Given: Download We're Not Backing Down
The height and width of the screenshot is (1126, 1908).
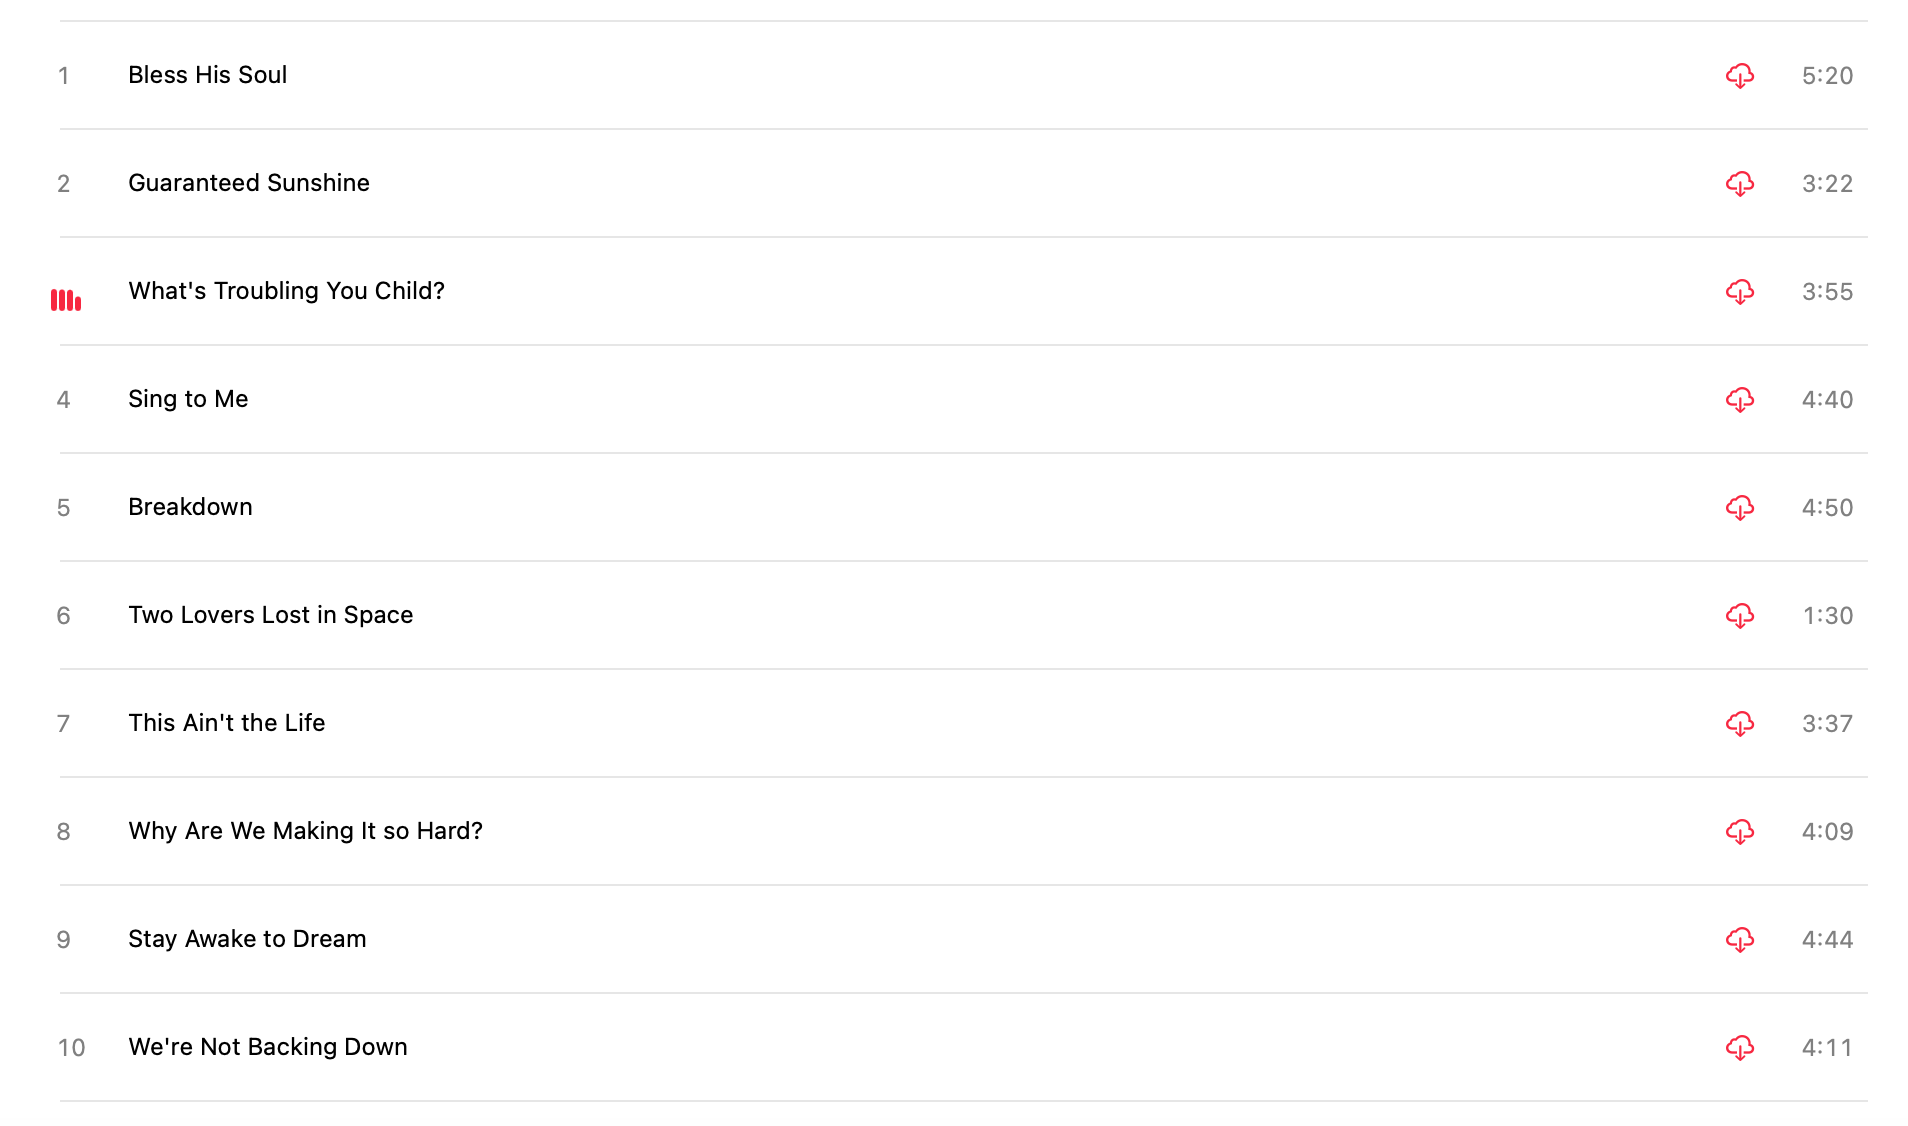Looking at the screenshot, I should [1739, 1048].
